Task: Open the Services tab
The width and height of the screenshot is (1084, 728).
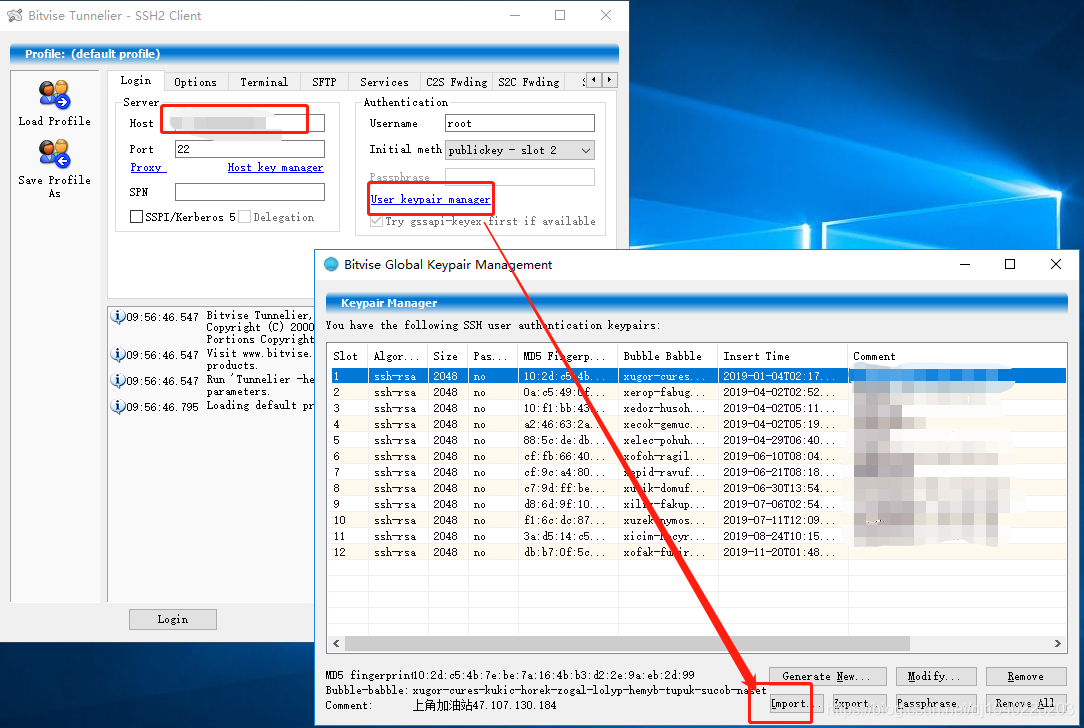Action: (383, 81)
